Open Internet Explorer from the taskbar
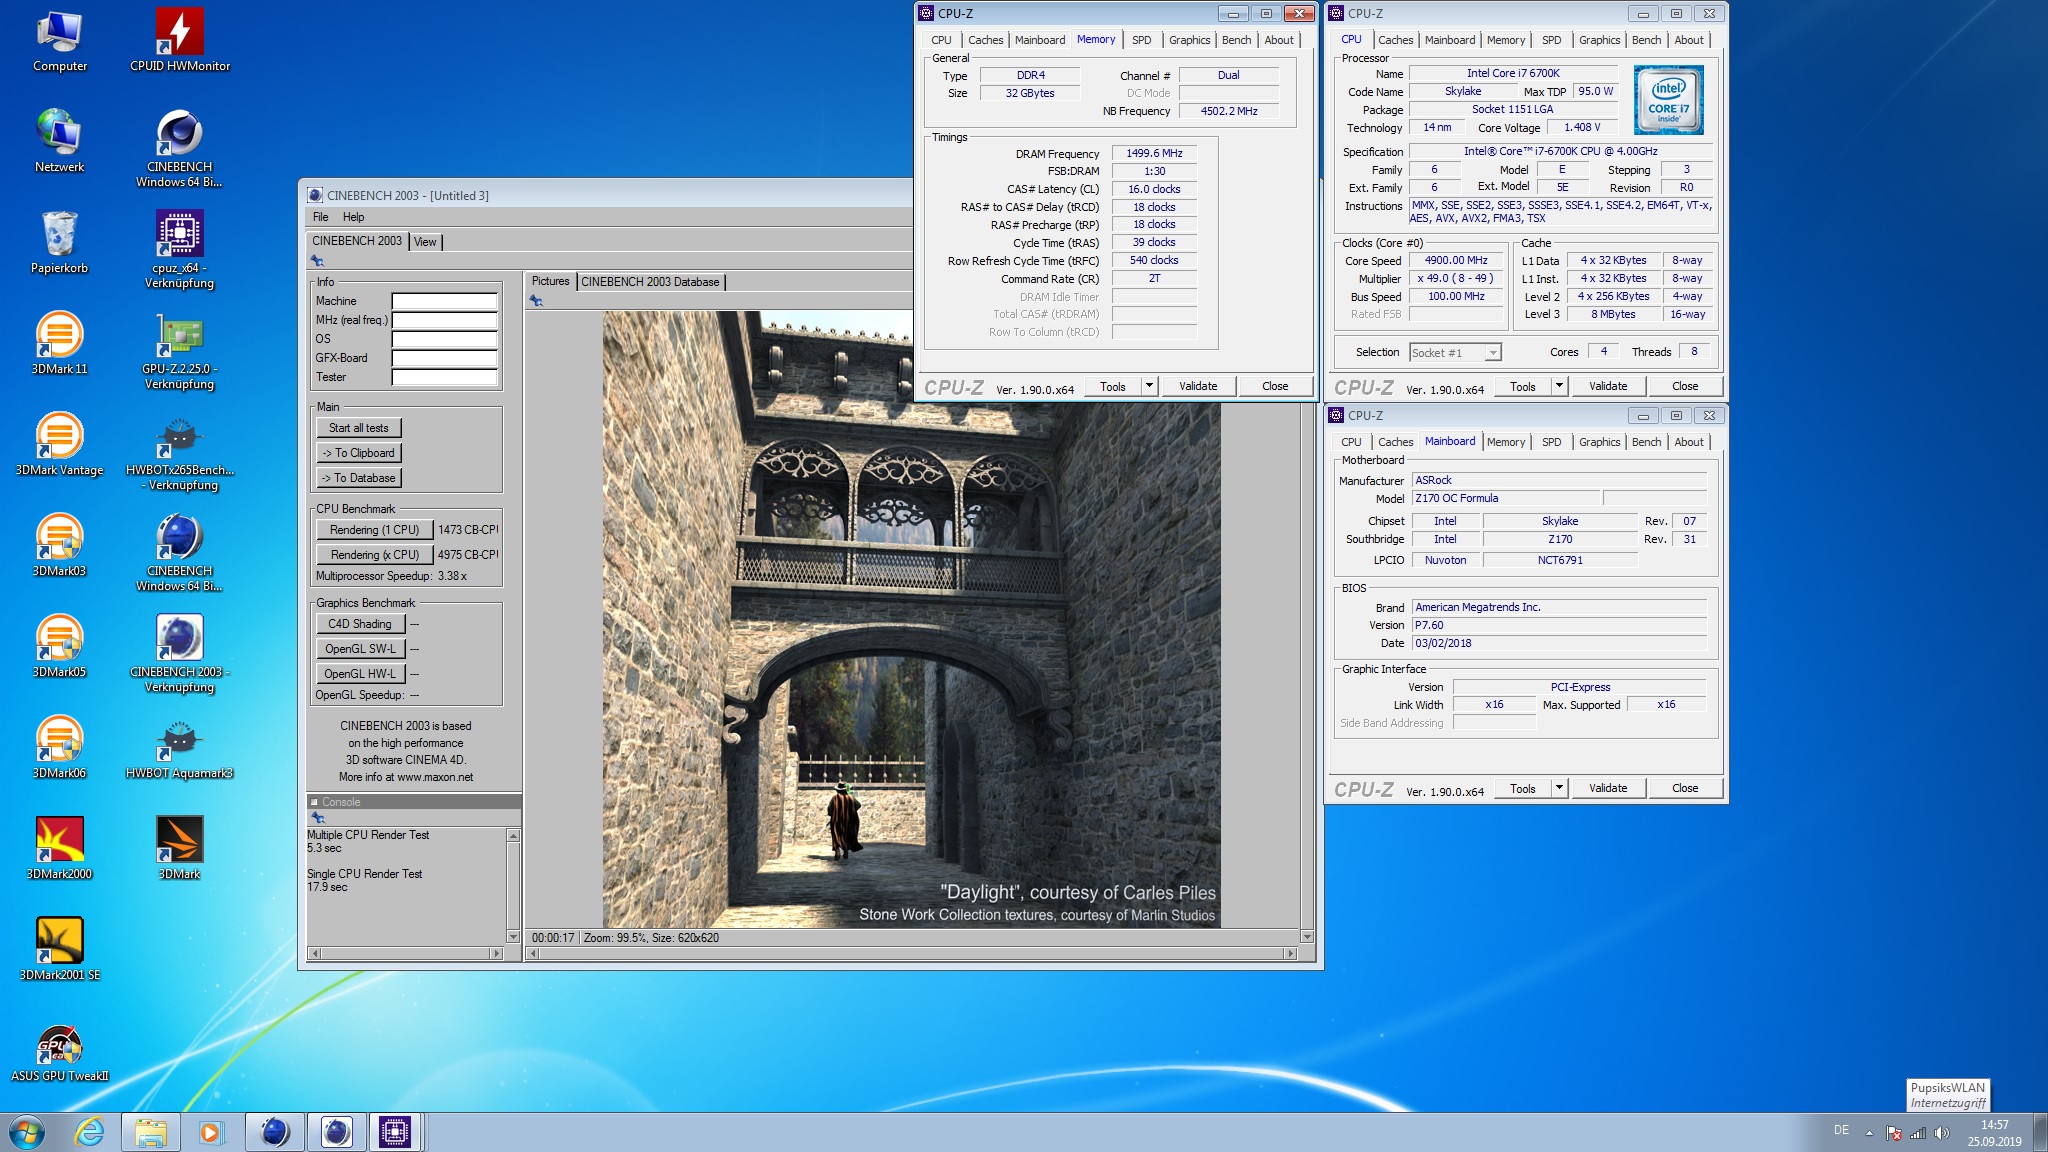2048x1152 pixels. (89, 1132)
